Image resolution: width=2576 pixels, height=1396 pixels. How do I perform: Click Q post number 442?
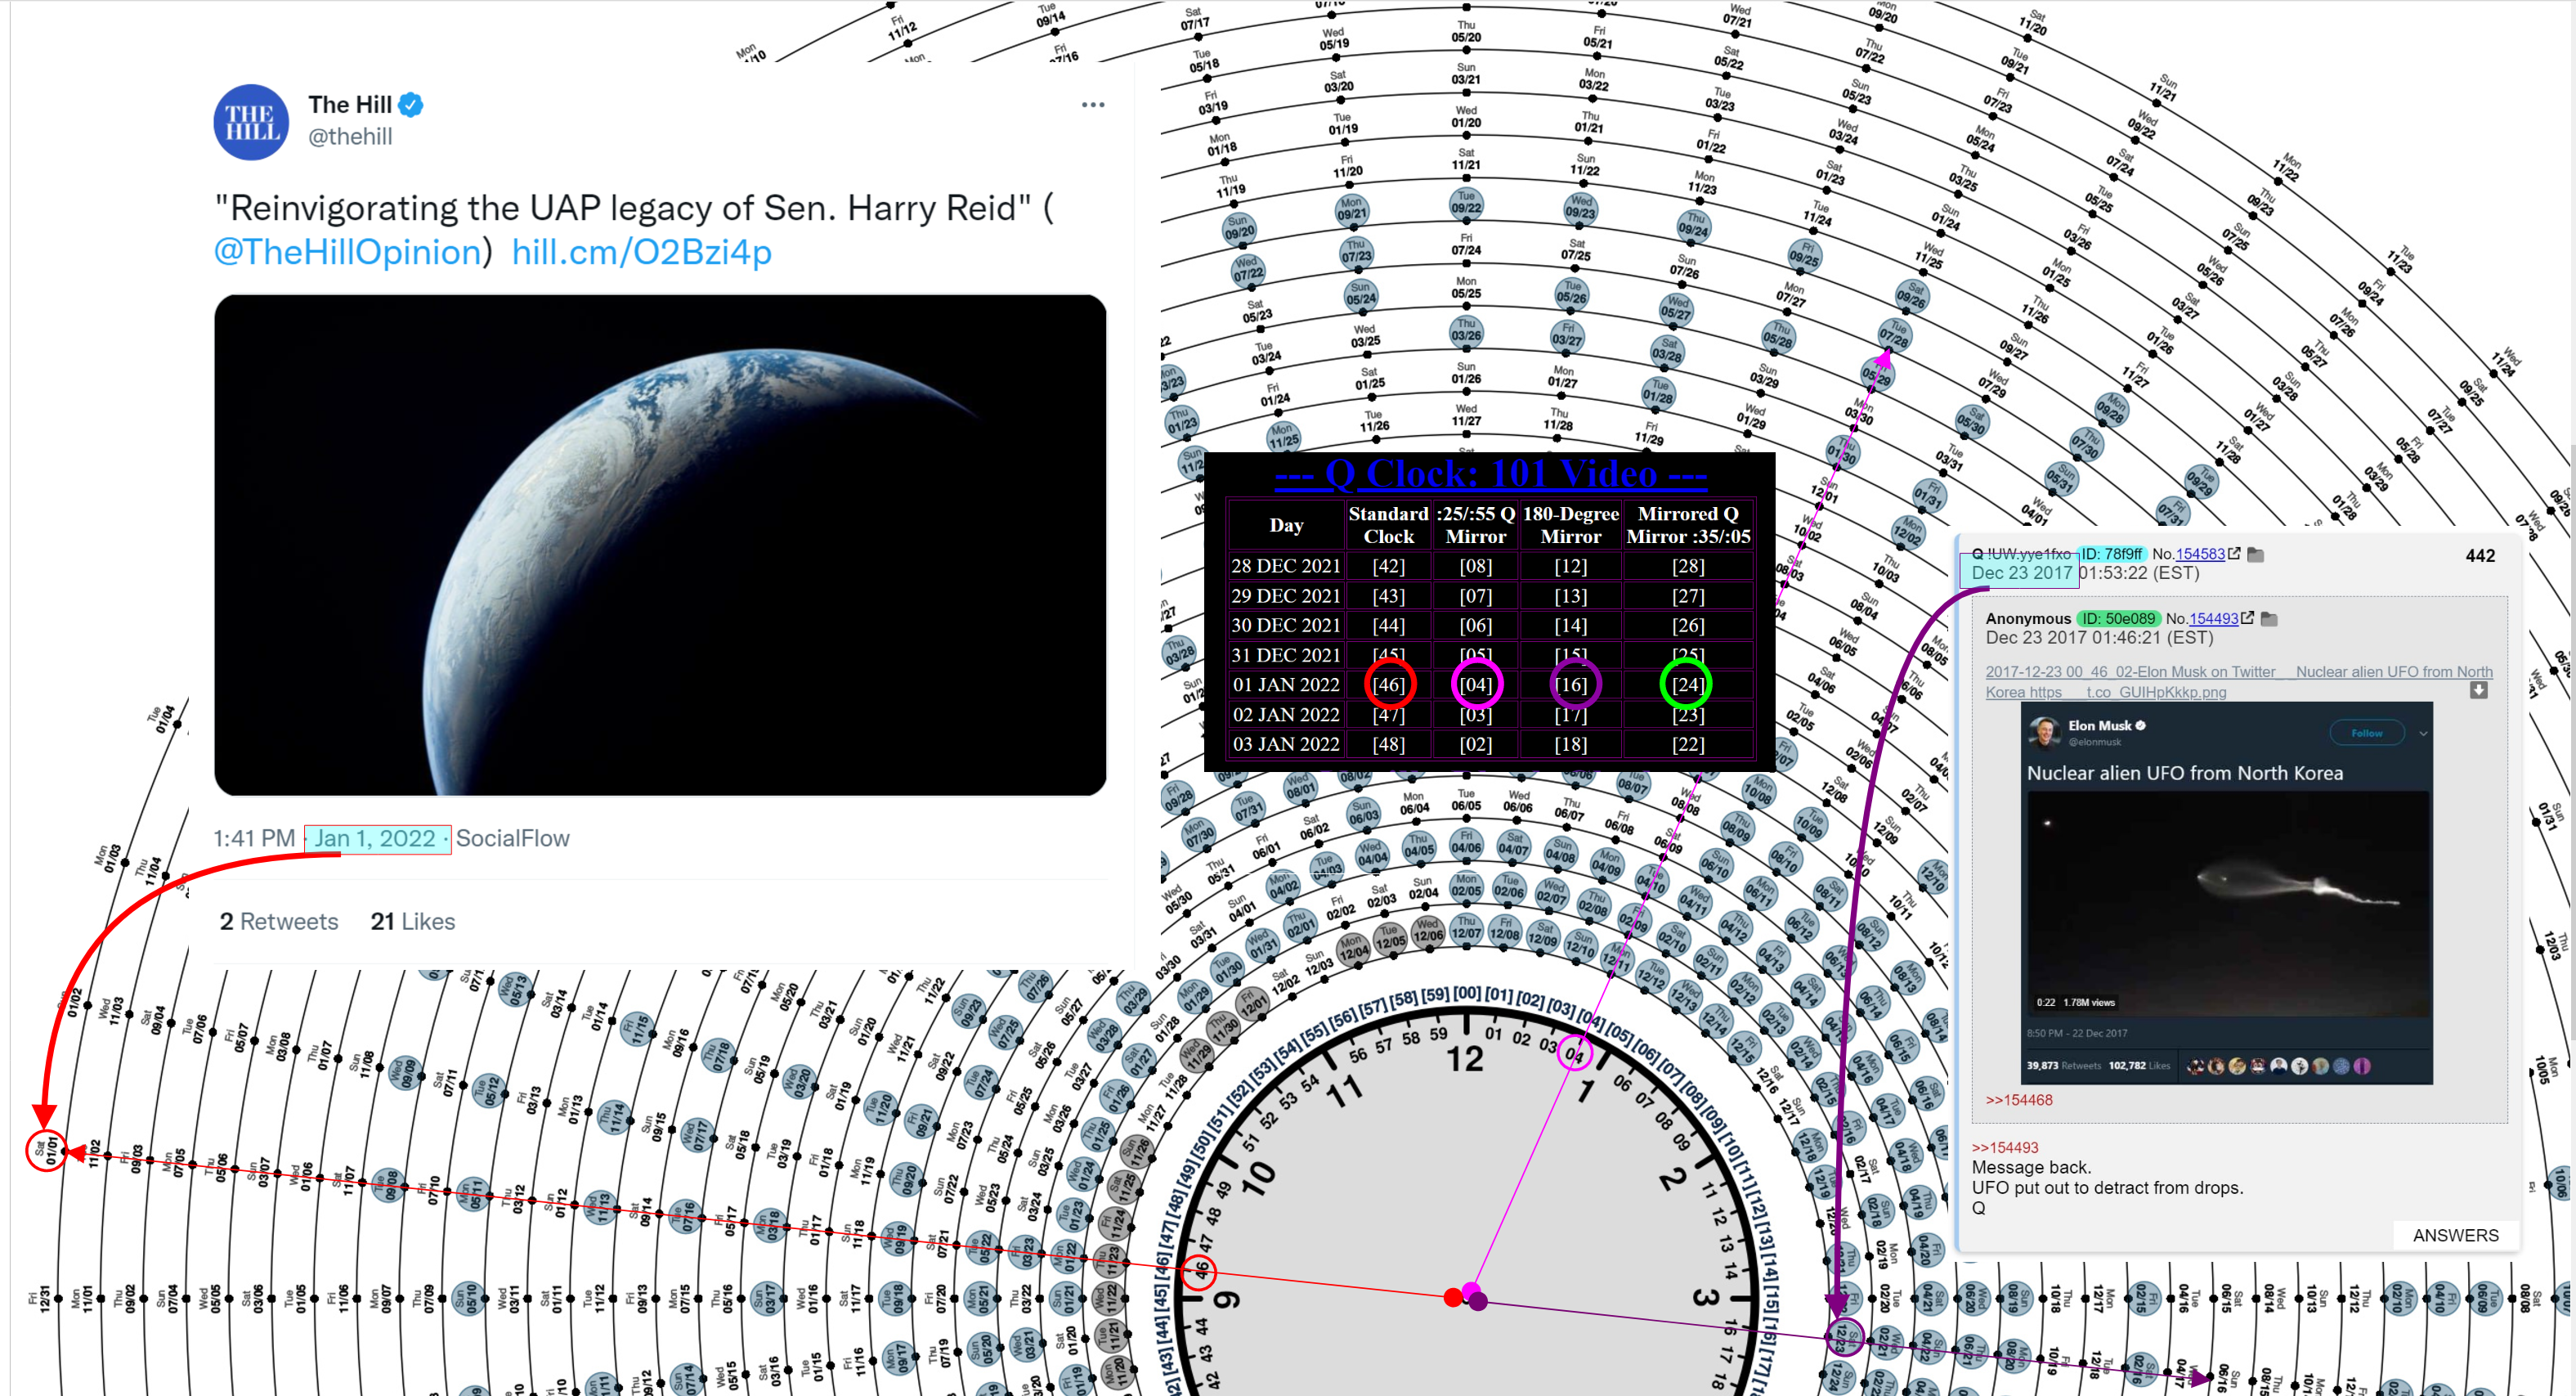pyautogui.click(x=2480, y=555)
